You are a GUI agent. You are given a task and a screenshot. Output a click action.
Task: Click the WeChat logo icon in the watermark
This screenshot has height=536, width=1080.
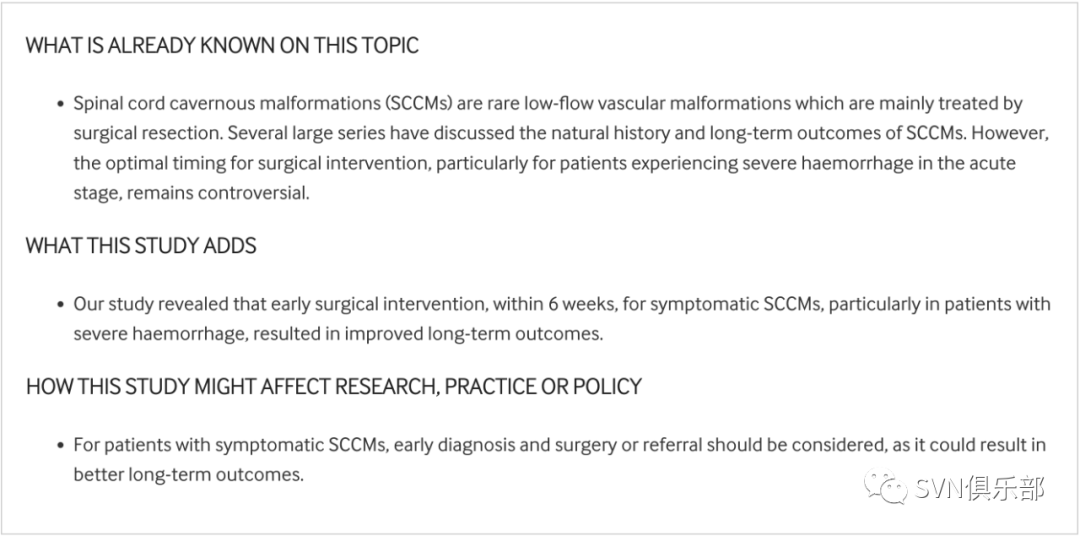886,486
